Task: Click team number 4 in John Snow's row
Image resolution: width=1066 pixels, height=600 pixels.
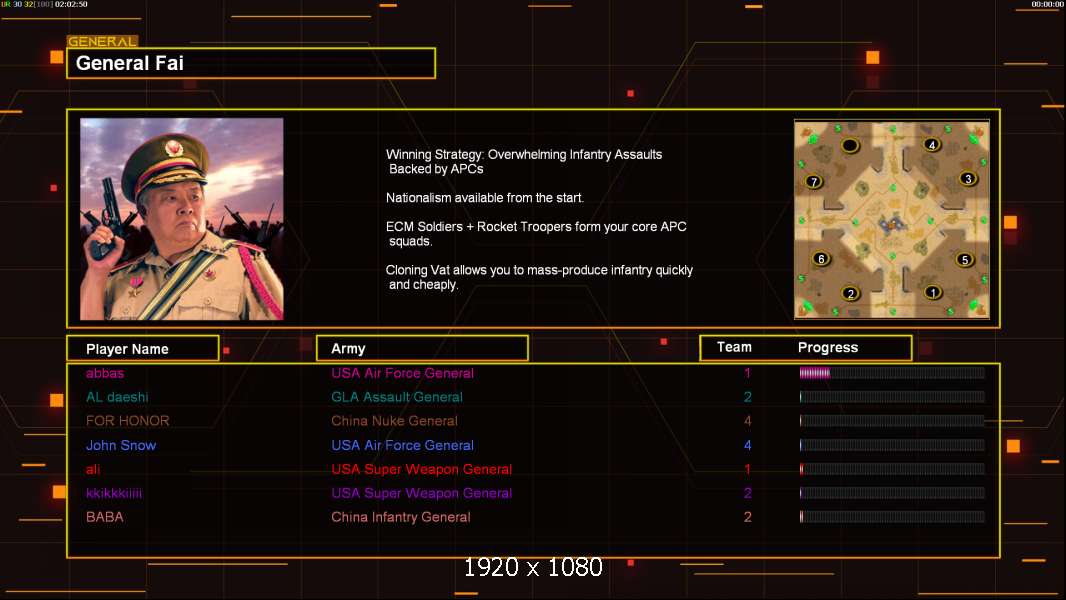Action: [747, 445]
